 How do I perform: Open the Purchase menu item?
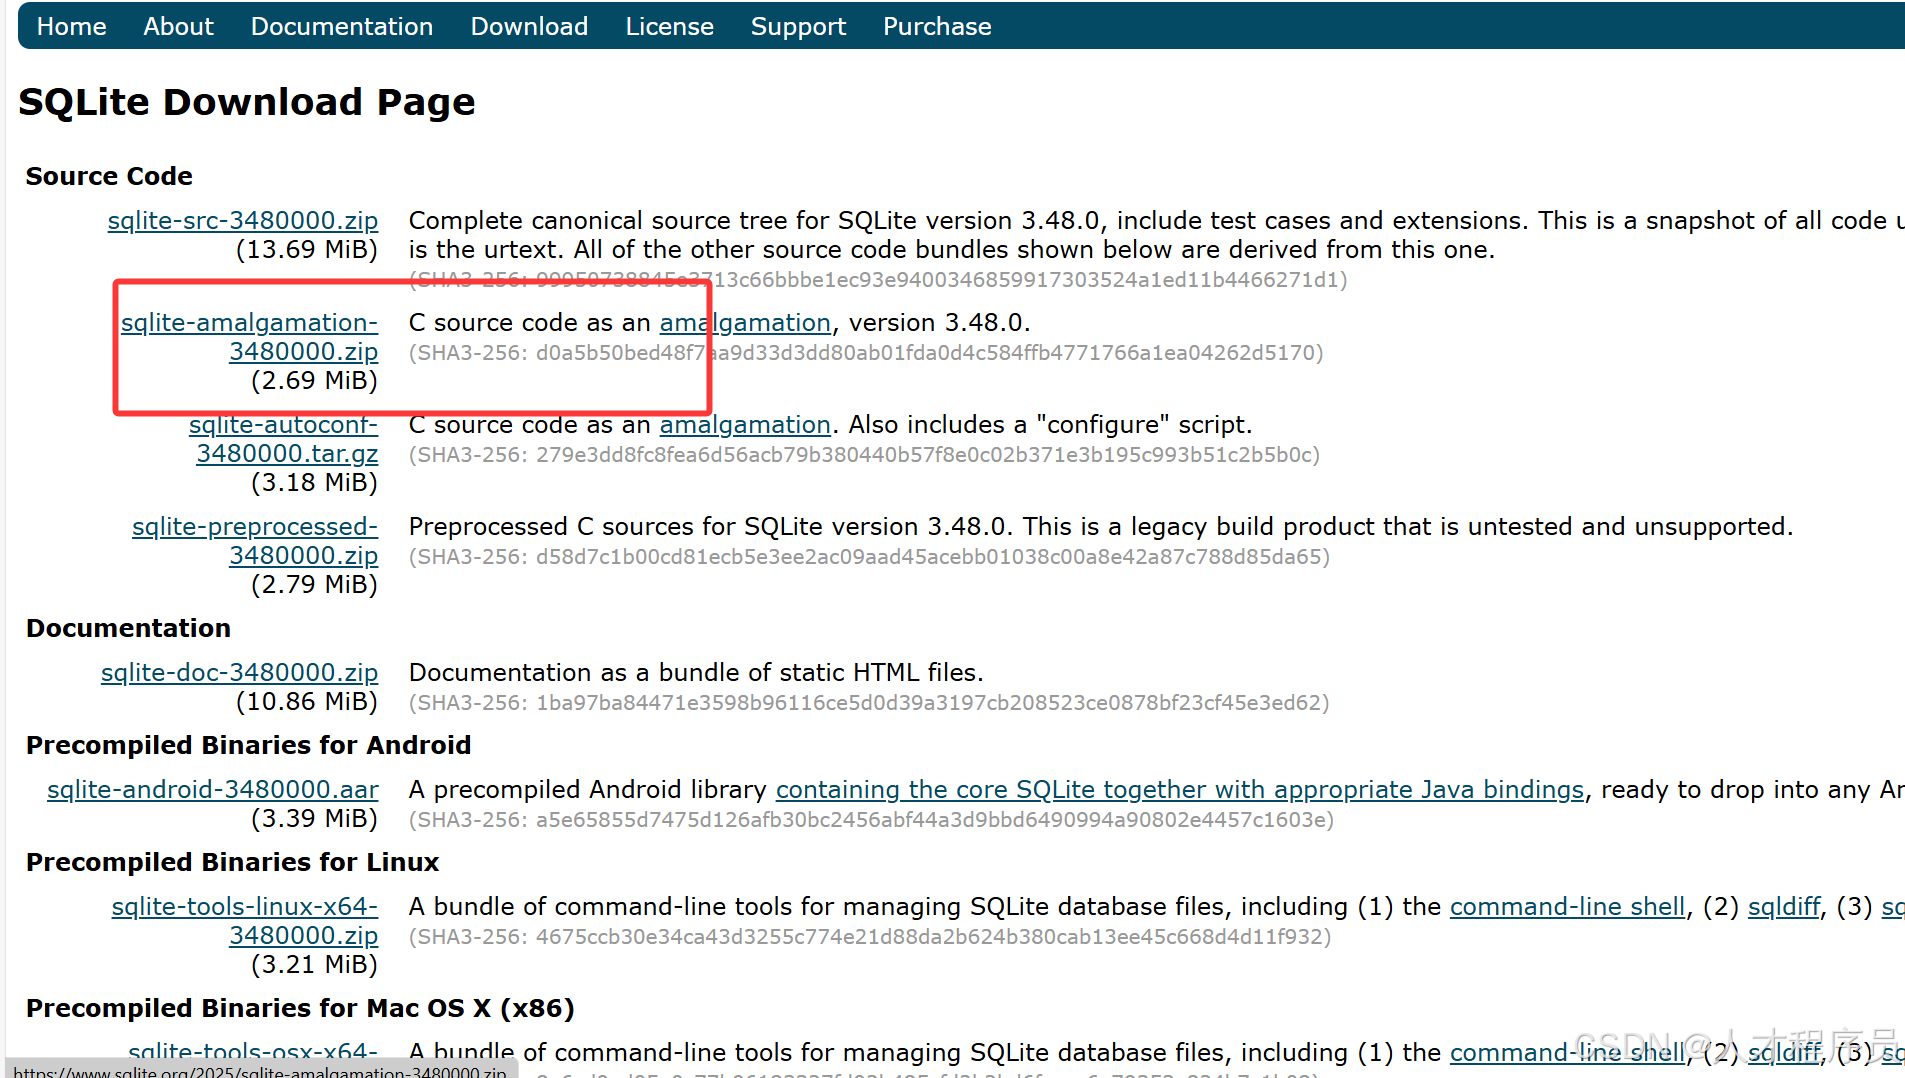tap(937, 27)
